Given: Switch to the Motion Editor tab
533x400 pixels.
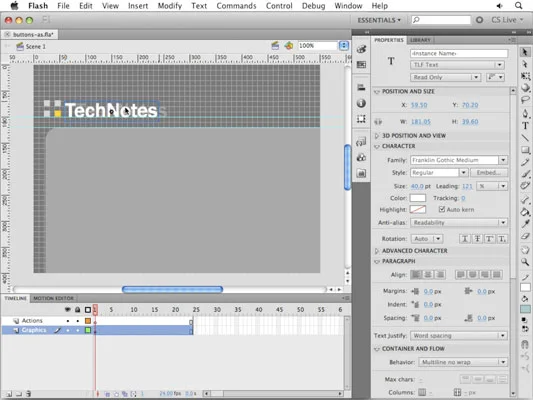Looking at the screenshot, I should coord(53,298).
